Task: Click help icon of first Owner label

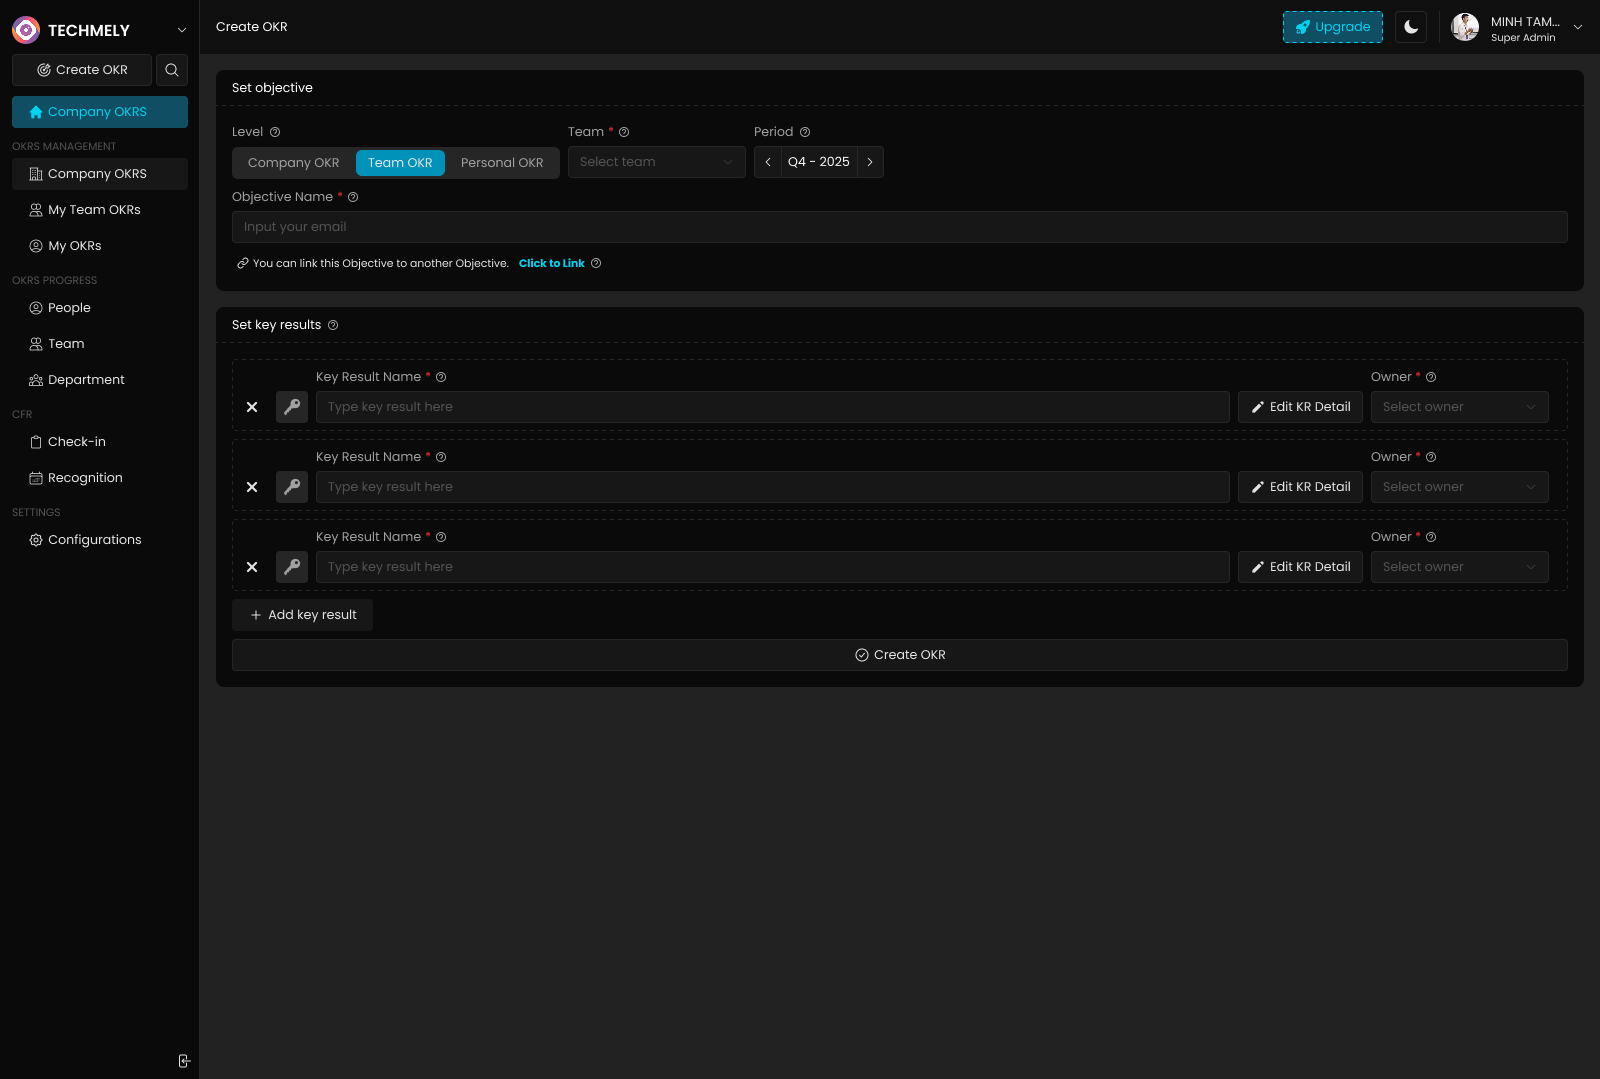Action: point(1431,377)
